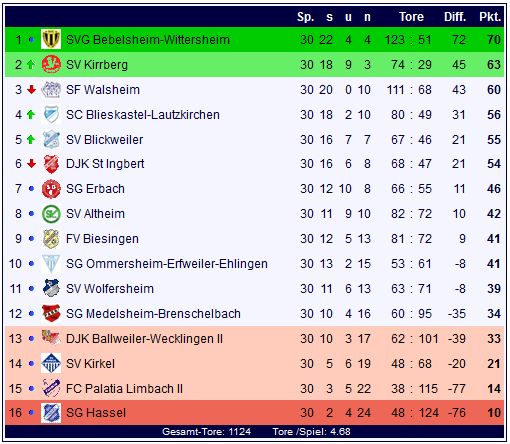Select the SG Hassel blue crest

(51, 413)
